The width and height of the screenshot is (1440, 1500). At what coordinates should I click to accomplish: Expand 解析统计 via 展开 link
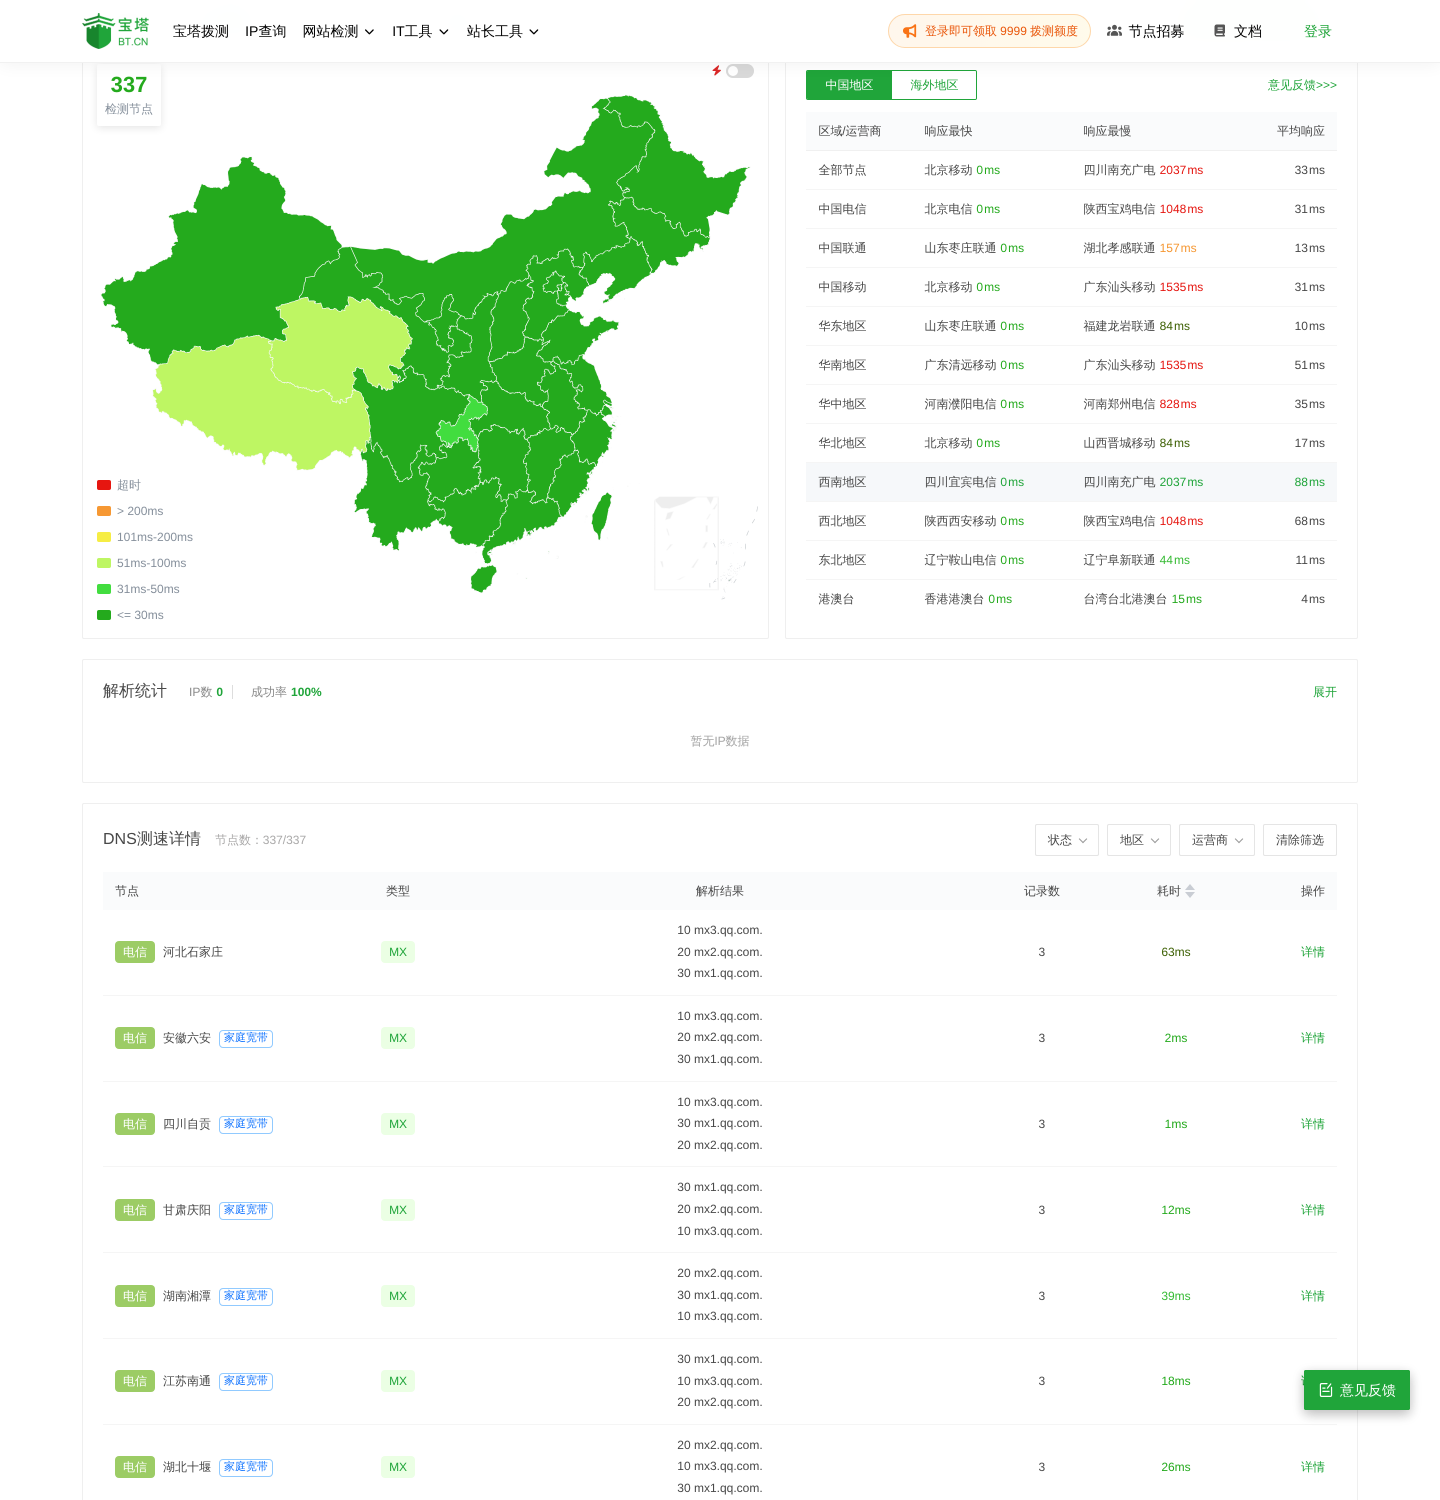click(x=1325, y=692)
